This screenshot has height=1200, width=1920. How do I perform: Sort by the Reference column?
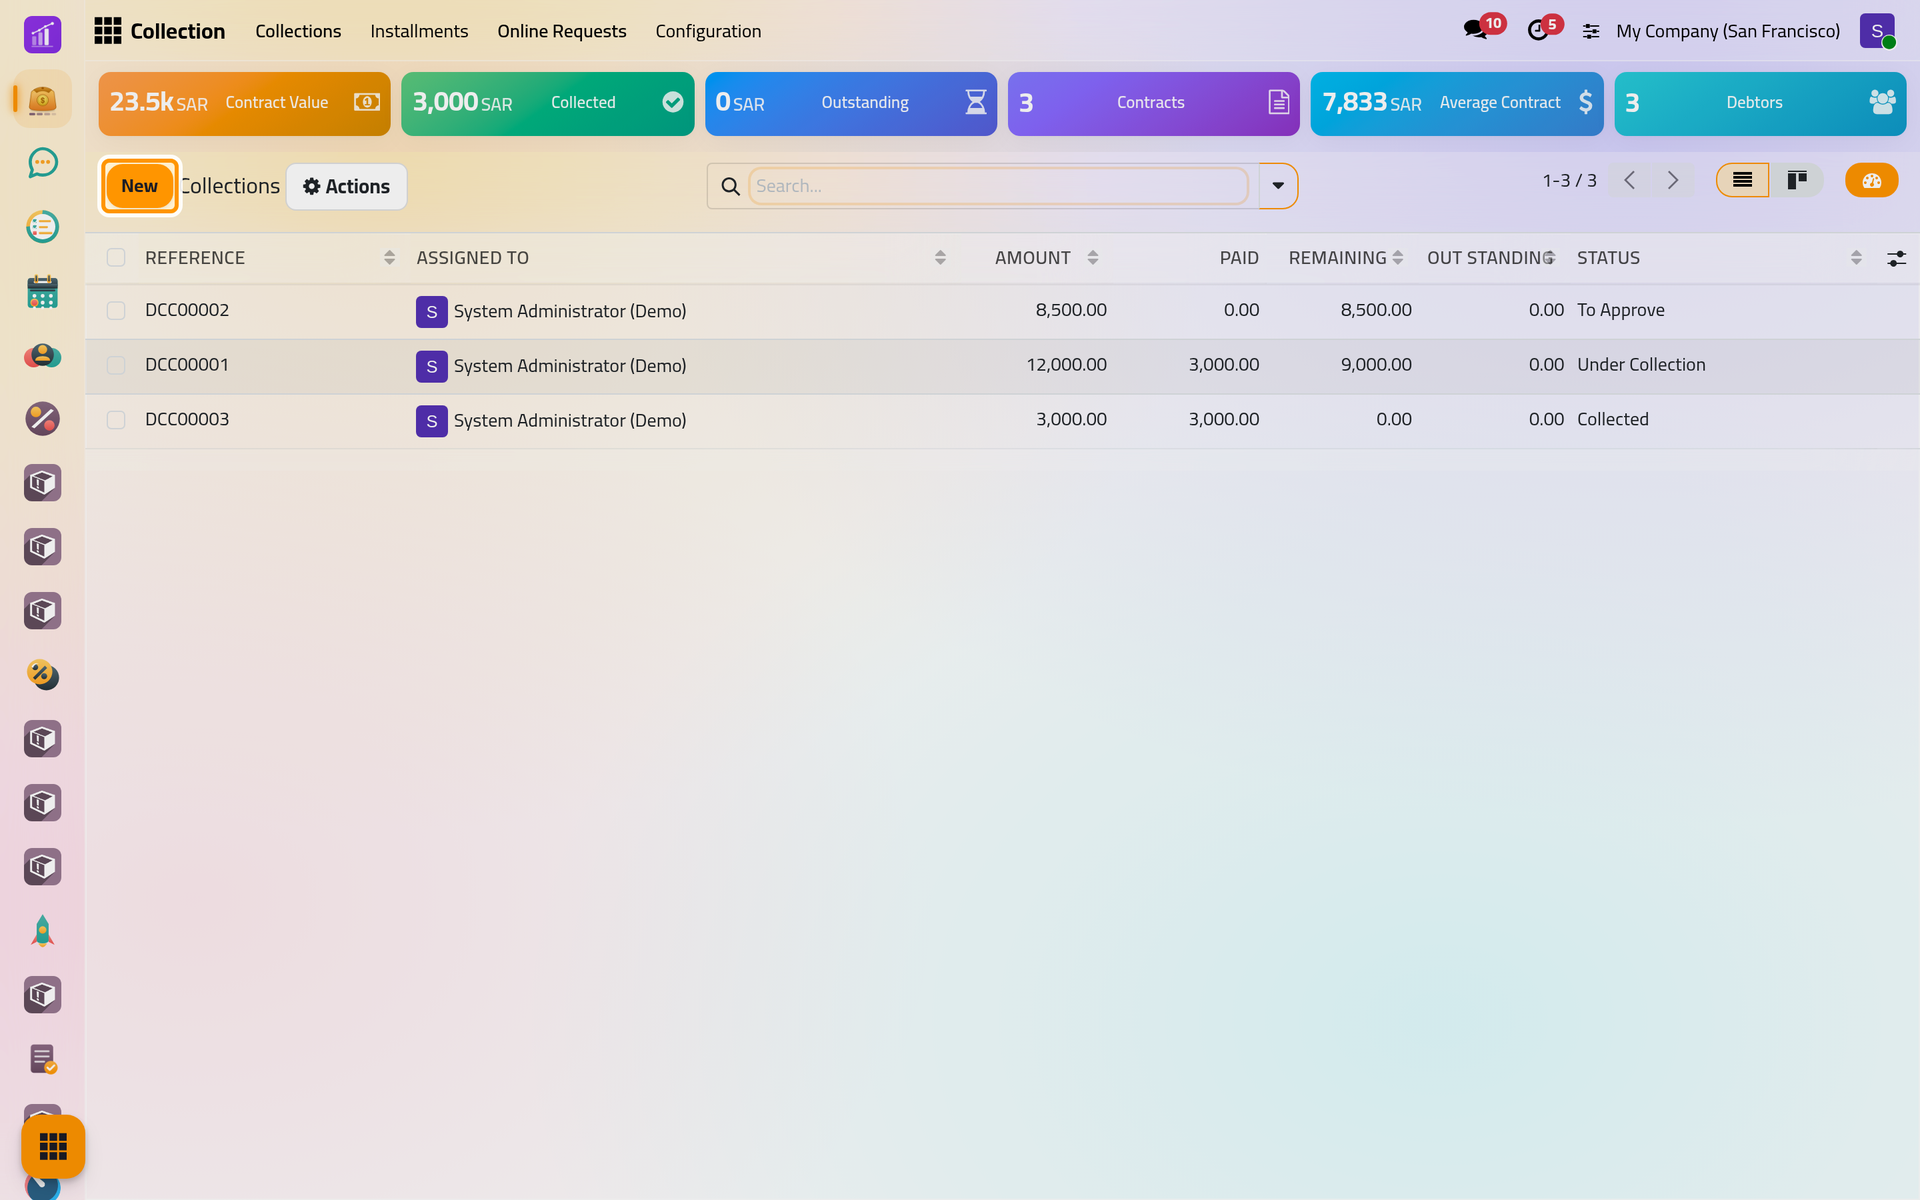pos(270,258)
